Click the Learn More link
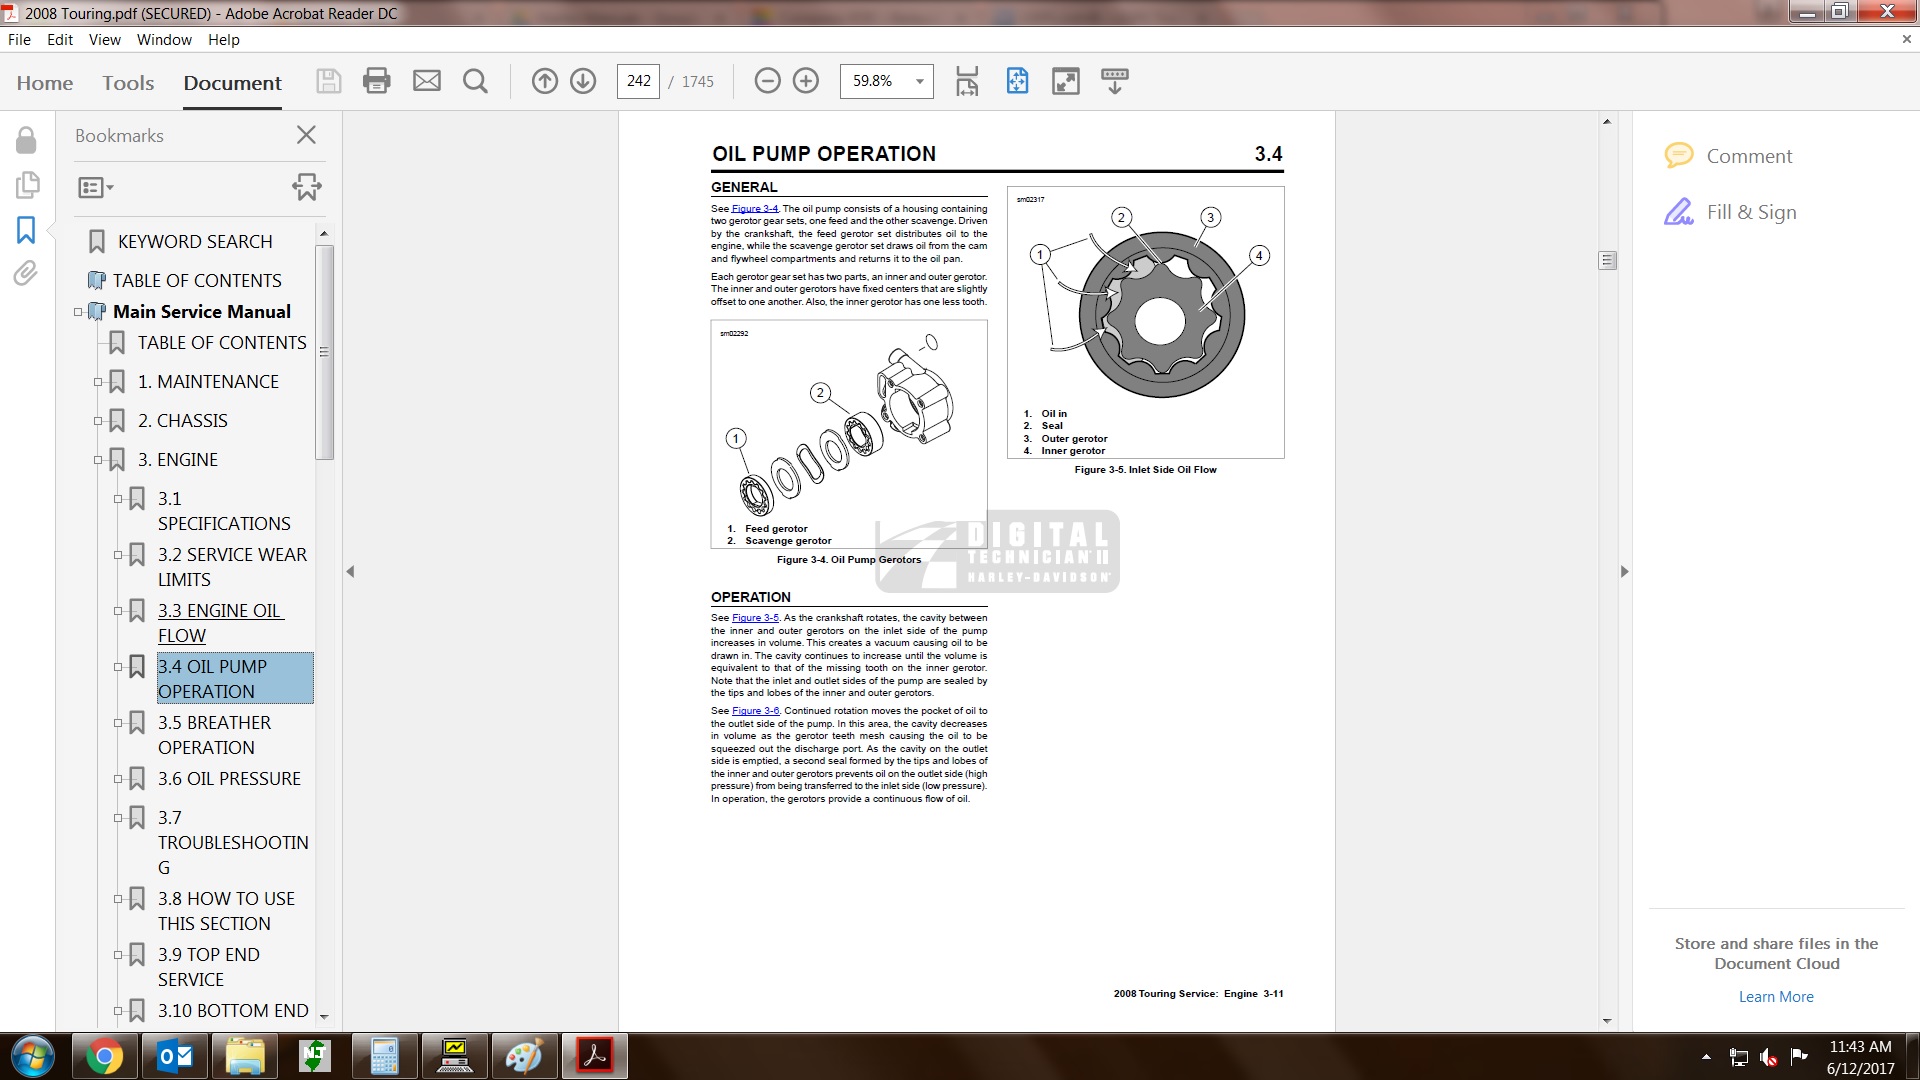Screen dimensions: 1920x1080 1776,997
